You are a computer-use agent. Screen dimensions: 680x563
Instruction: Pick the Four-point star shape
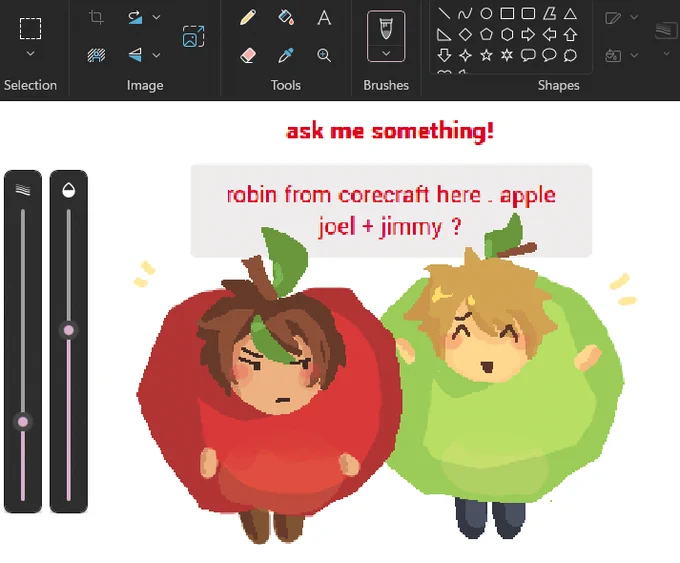pyautogui.click(x=465, y=55)
